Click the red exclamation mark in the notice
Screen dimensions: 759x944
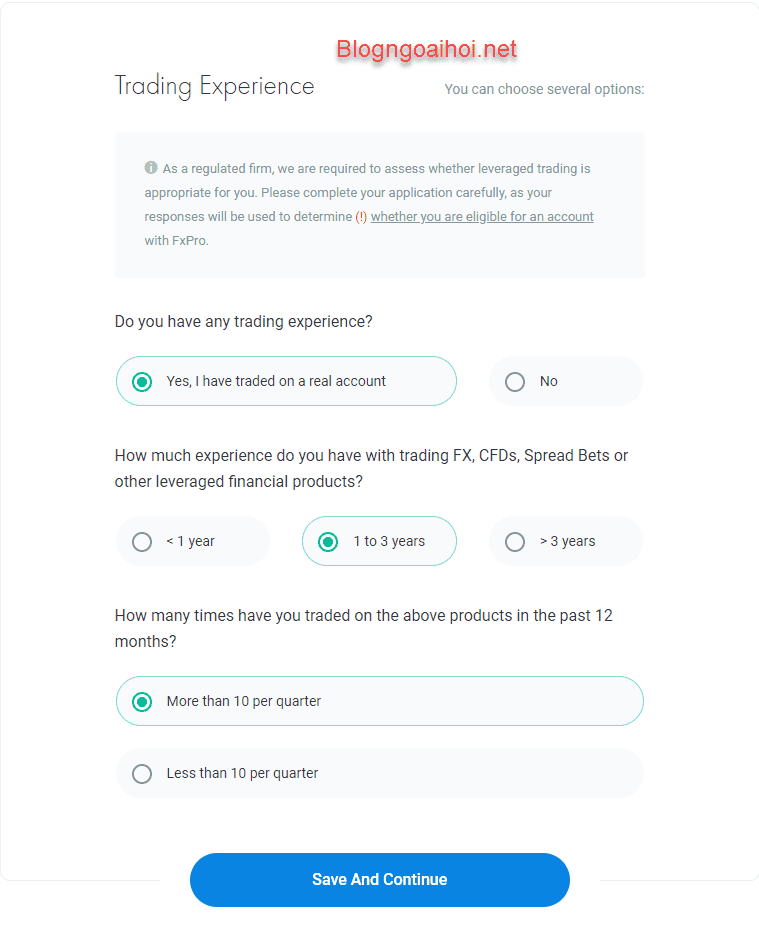[x=361, y=217]
